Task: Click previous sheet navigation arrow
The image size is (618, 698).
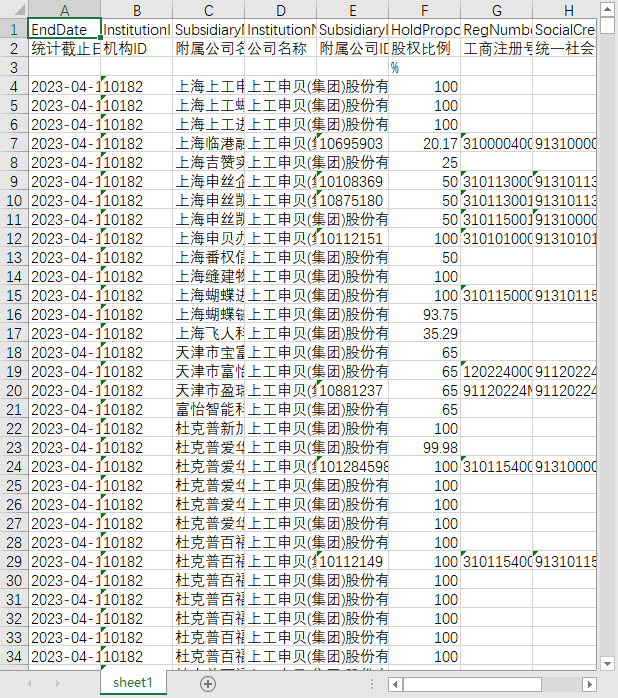Action: point(30,683)
